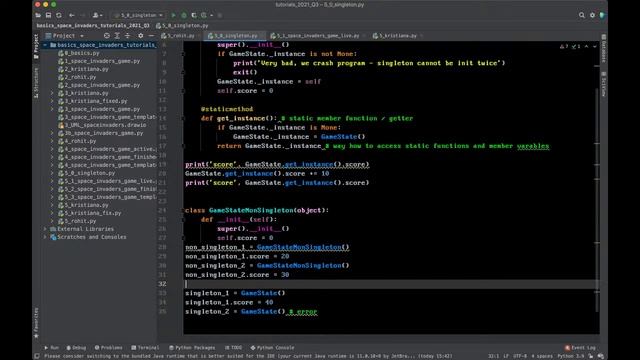The image size is (640, 360).
Task: Open the run configuration dropdown 5_0_singleton
Action: [x=139, y=15]
